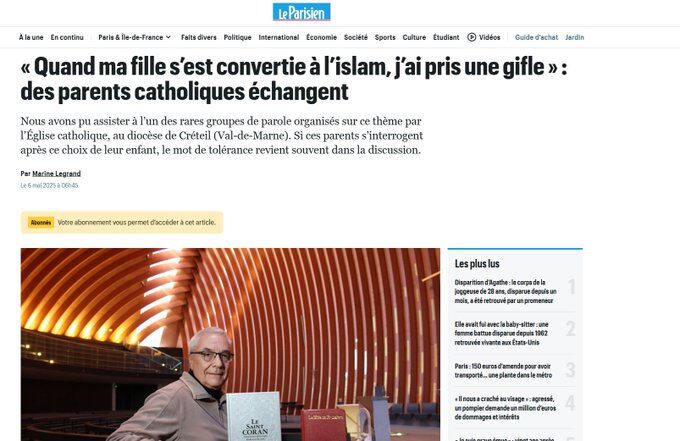680x441 pixels.
Task: Read the Disparition d'Agathe top story
Action: (506, 291)
